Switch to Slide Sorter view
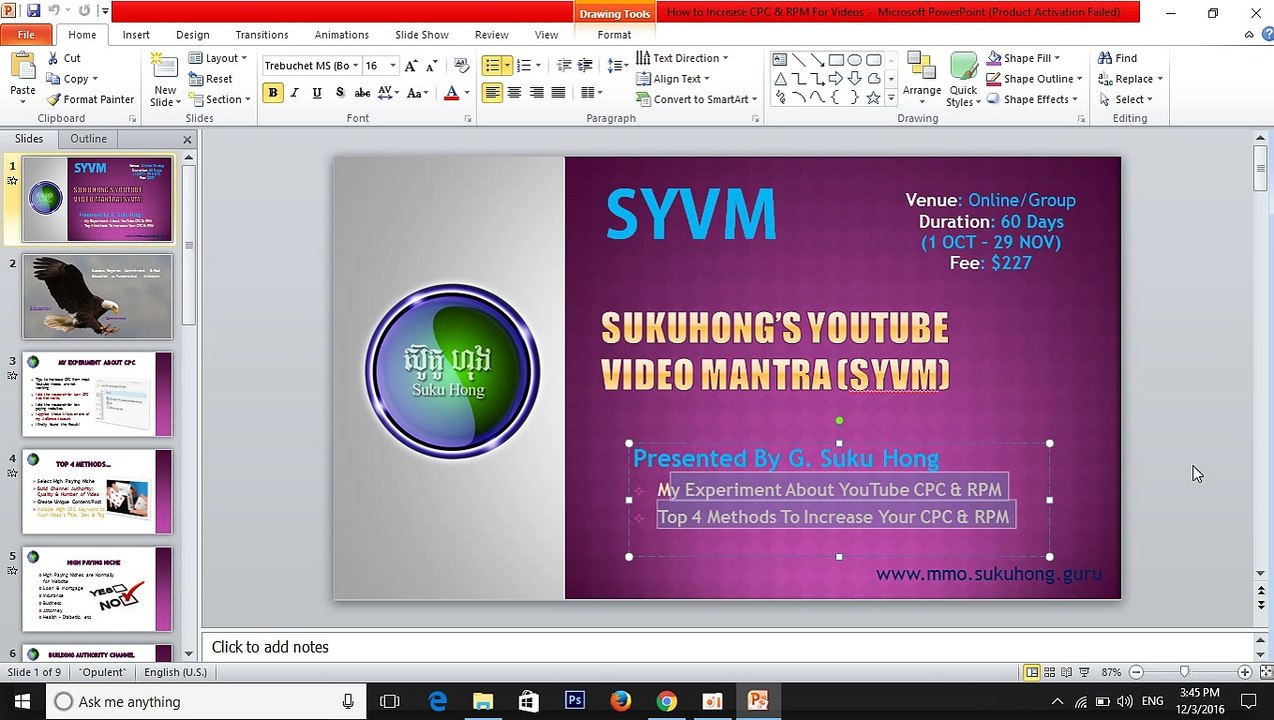The image size is (1274, 720). 1049,672
